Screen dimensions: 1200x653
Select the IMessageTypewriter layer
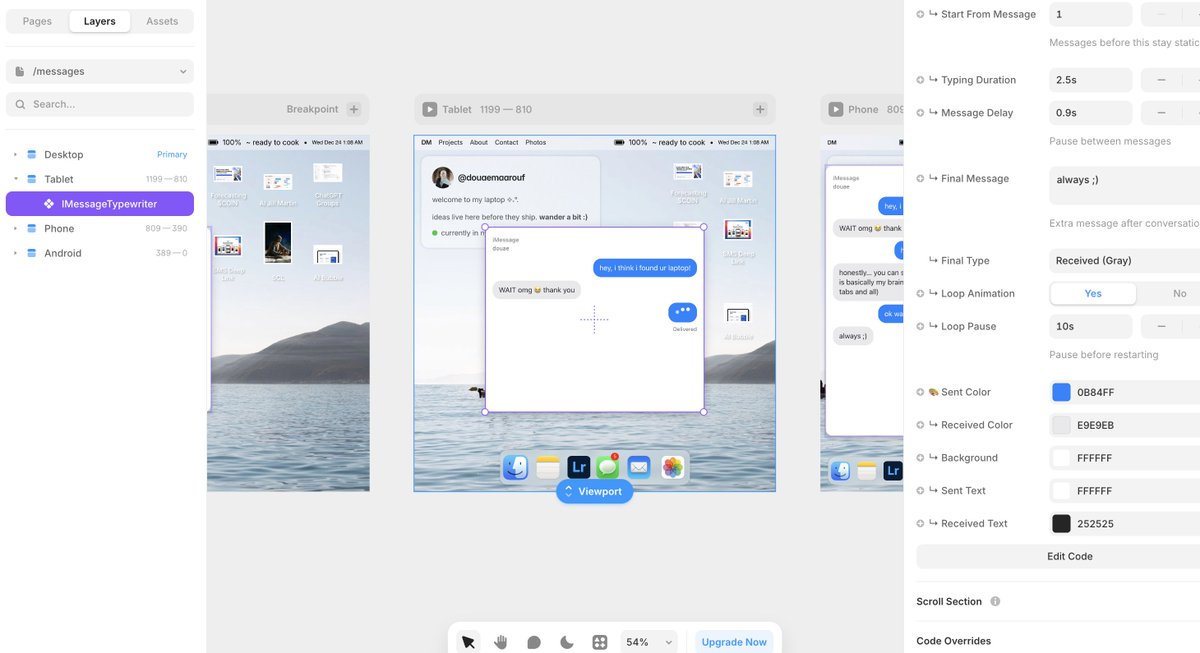pyautogui.click(x=100, y=204)
